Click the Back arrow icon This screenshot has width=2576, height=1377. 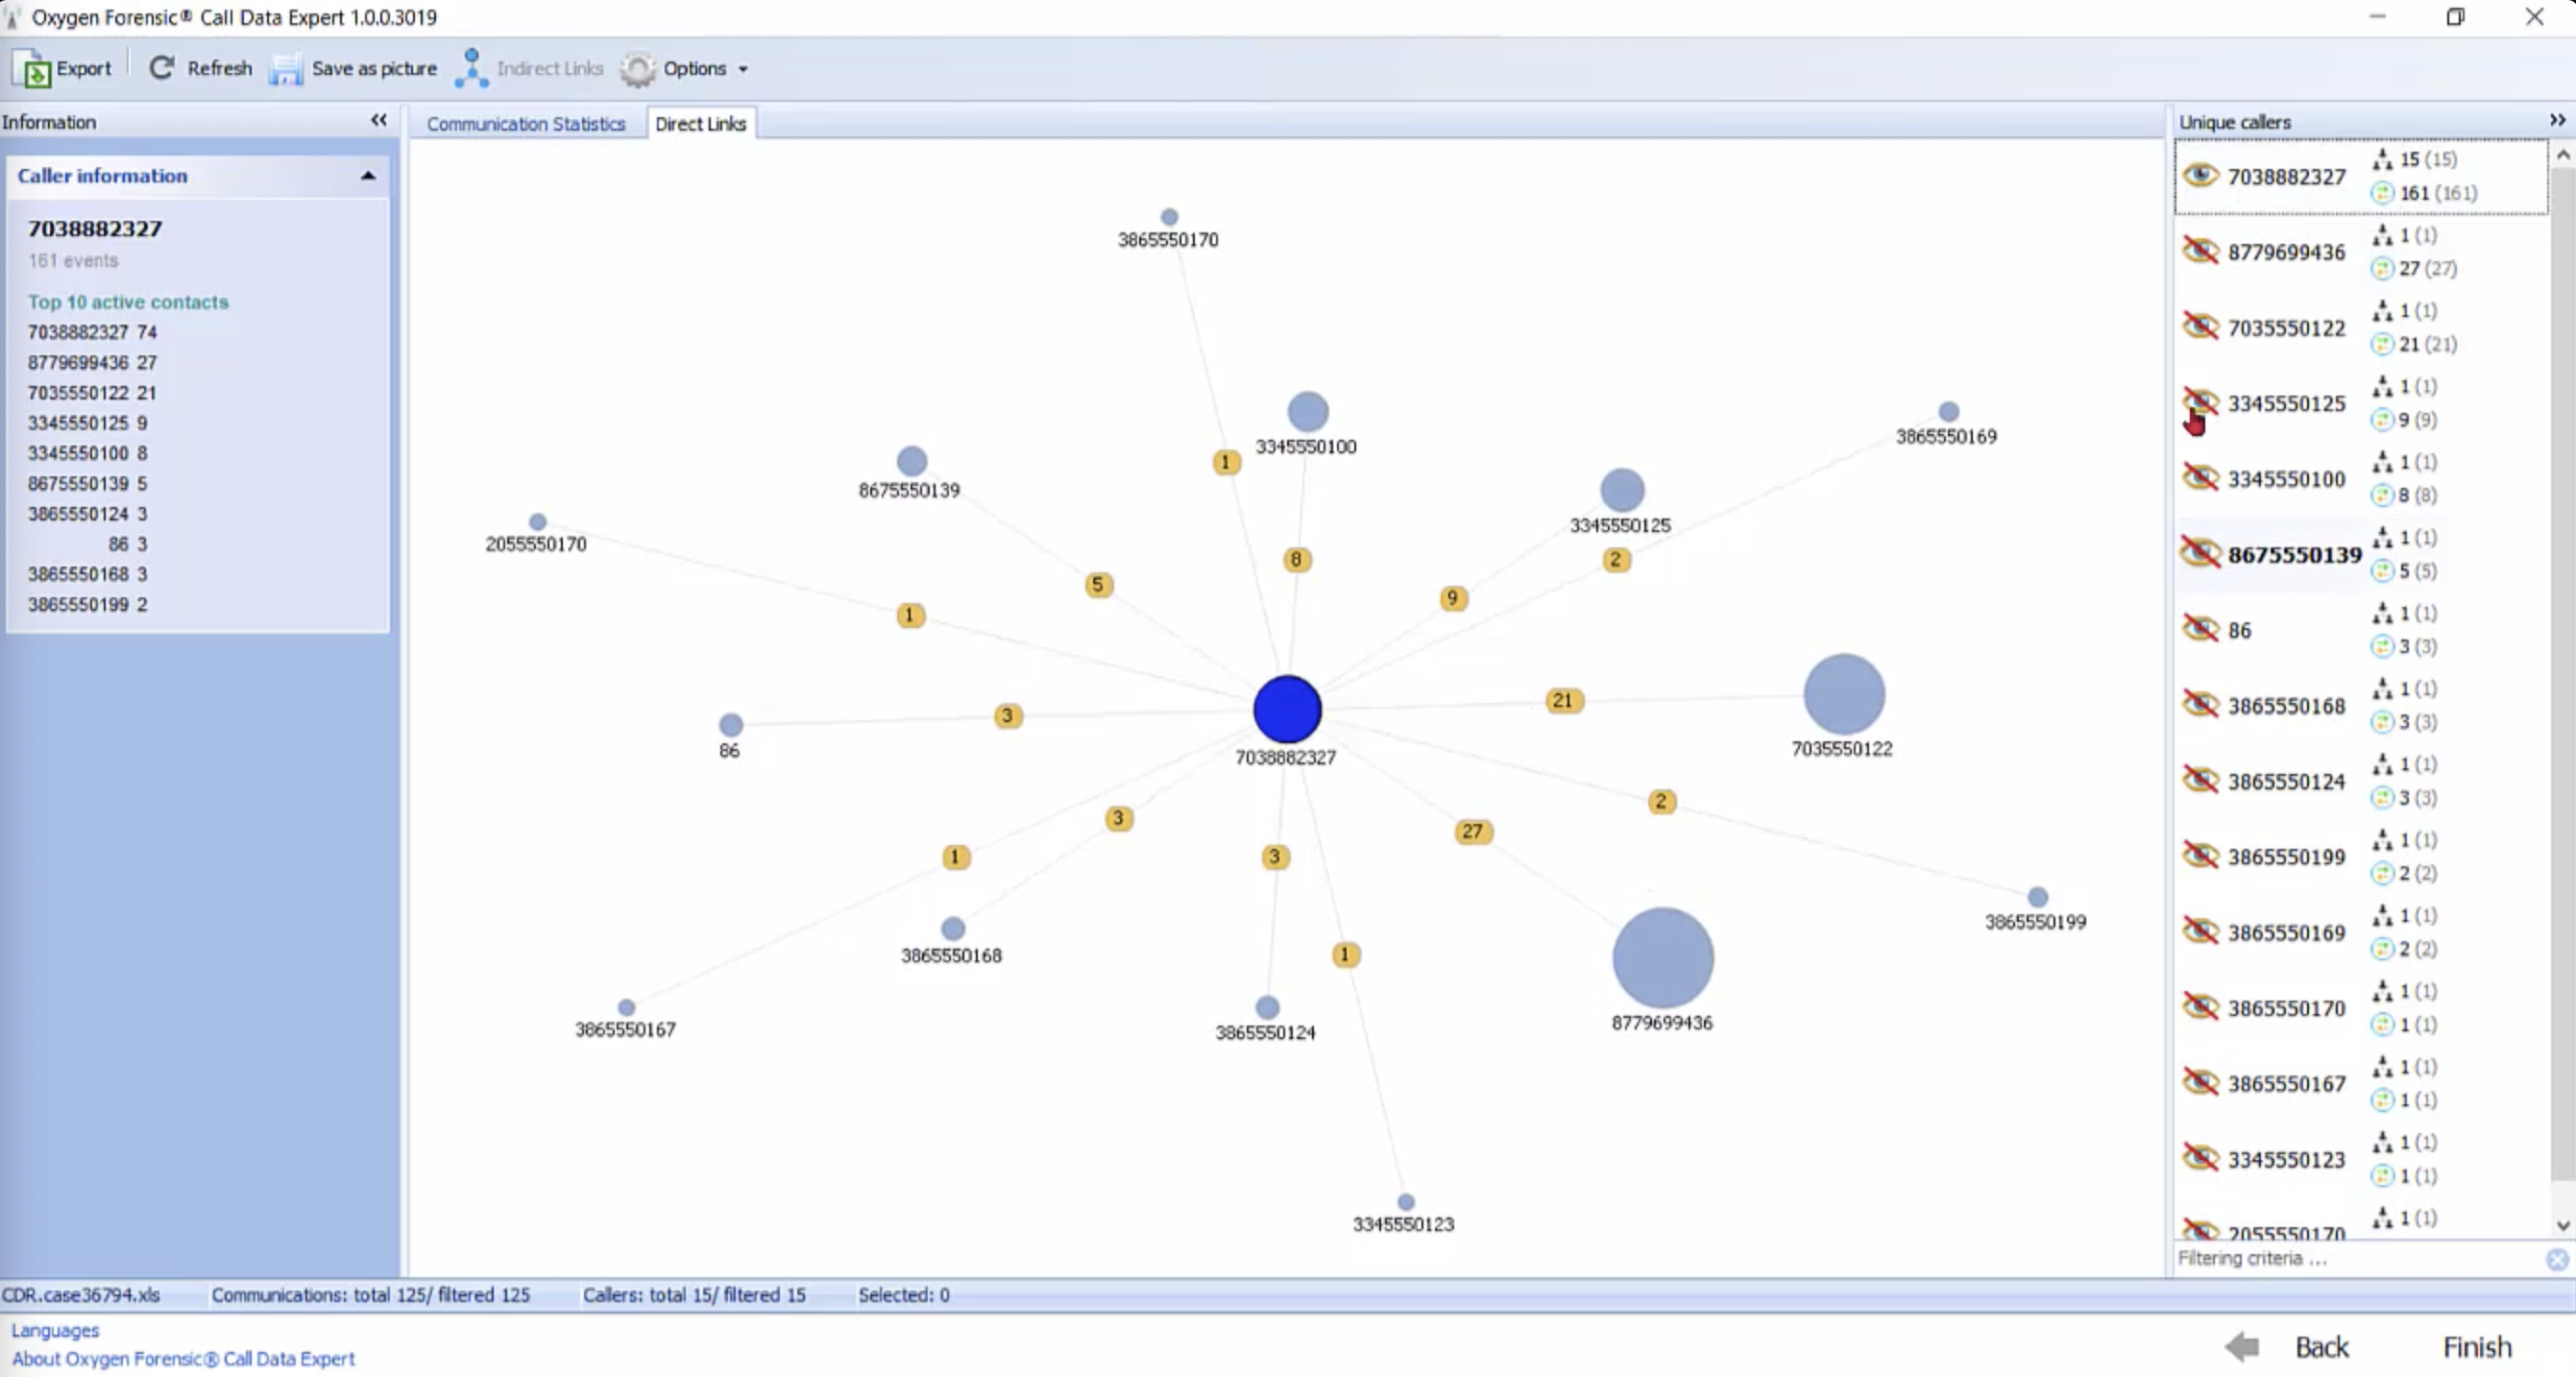click(2242, 1346)
